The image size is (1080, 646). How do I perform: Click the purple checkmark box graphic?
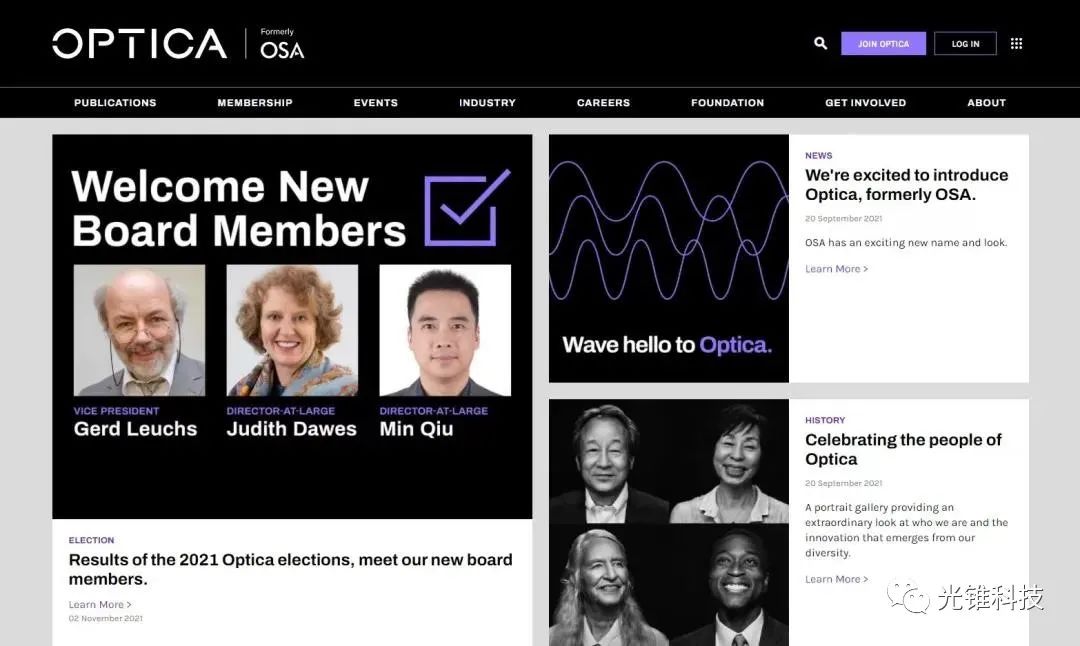(467, 208)
